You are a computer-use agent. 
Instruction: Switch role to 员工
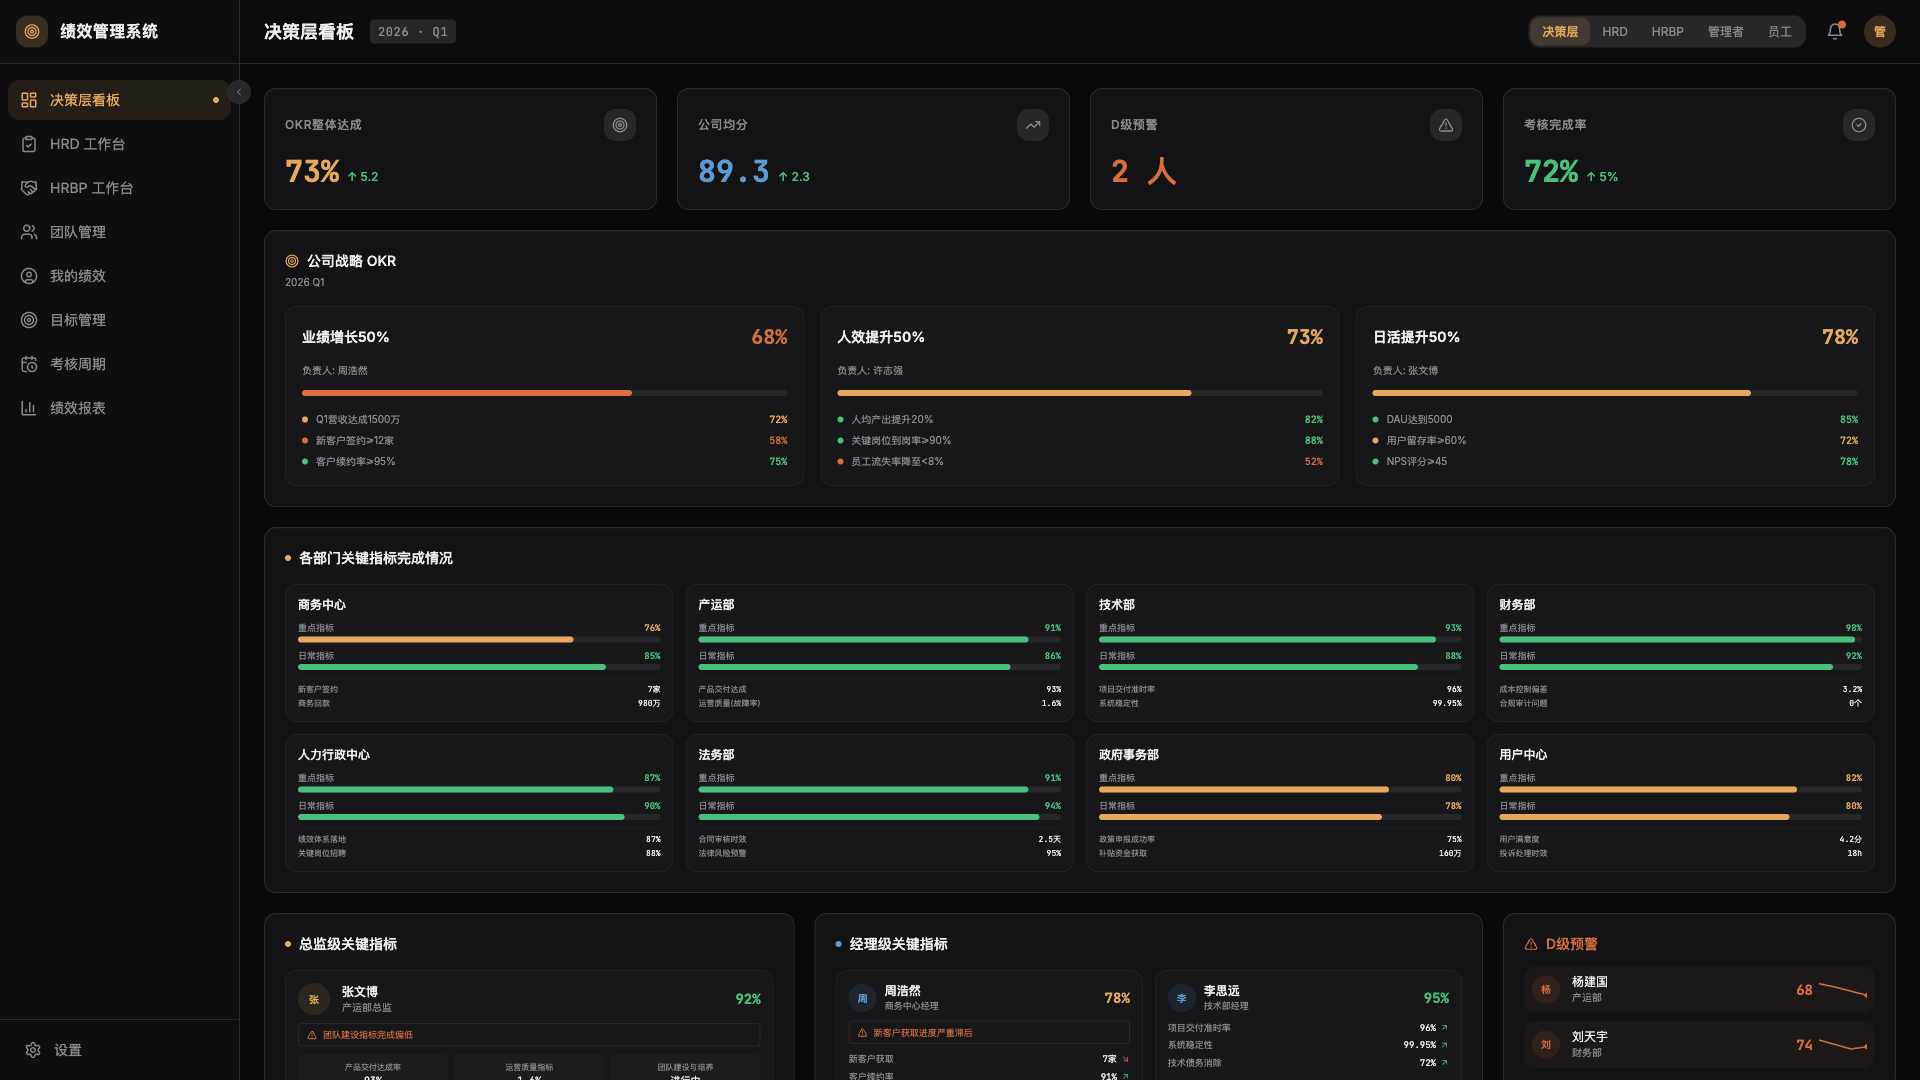(x=1779, y=32)
